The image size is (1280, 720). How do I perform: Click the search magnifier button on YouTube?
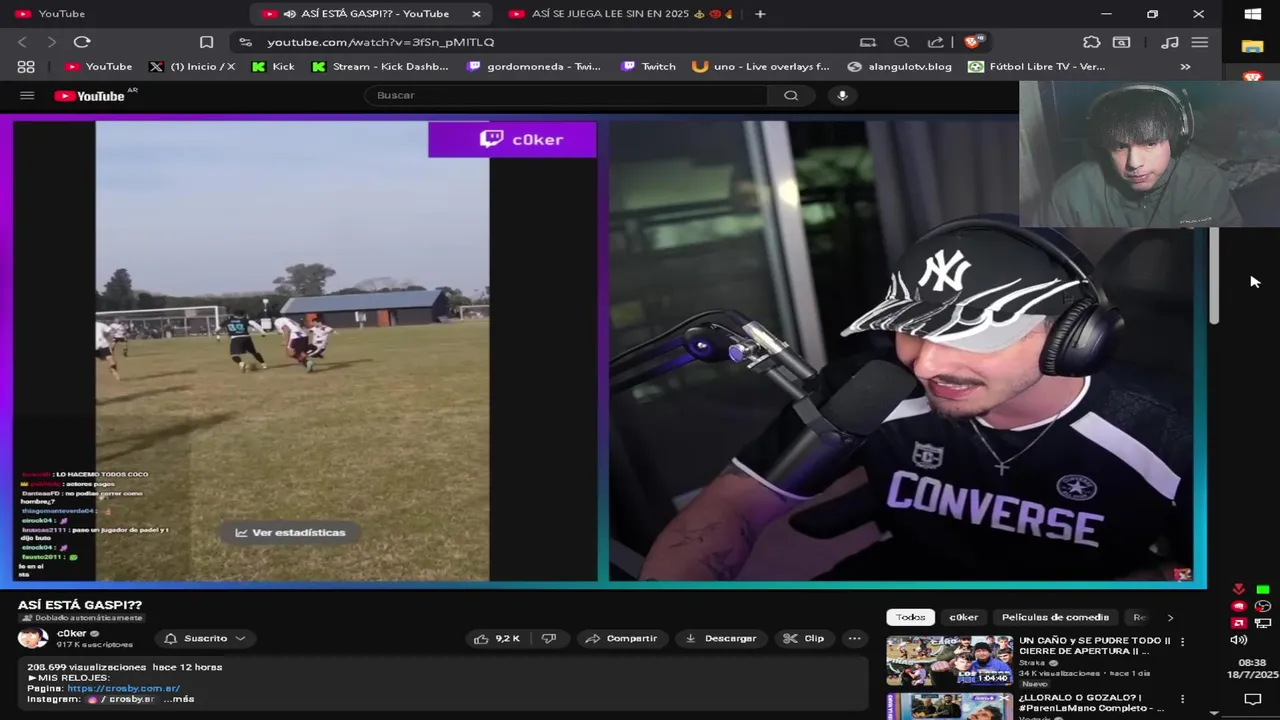[791, 95]
